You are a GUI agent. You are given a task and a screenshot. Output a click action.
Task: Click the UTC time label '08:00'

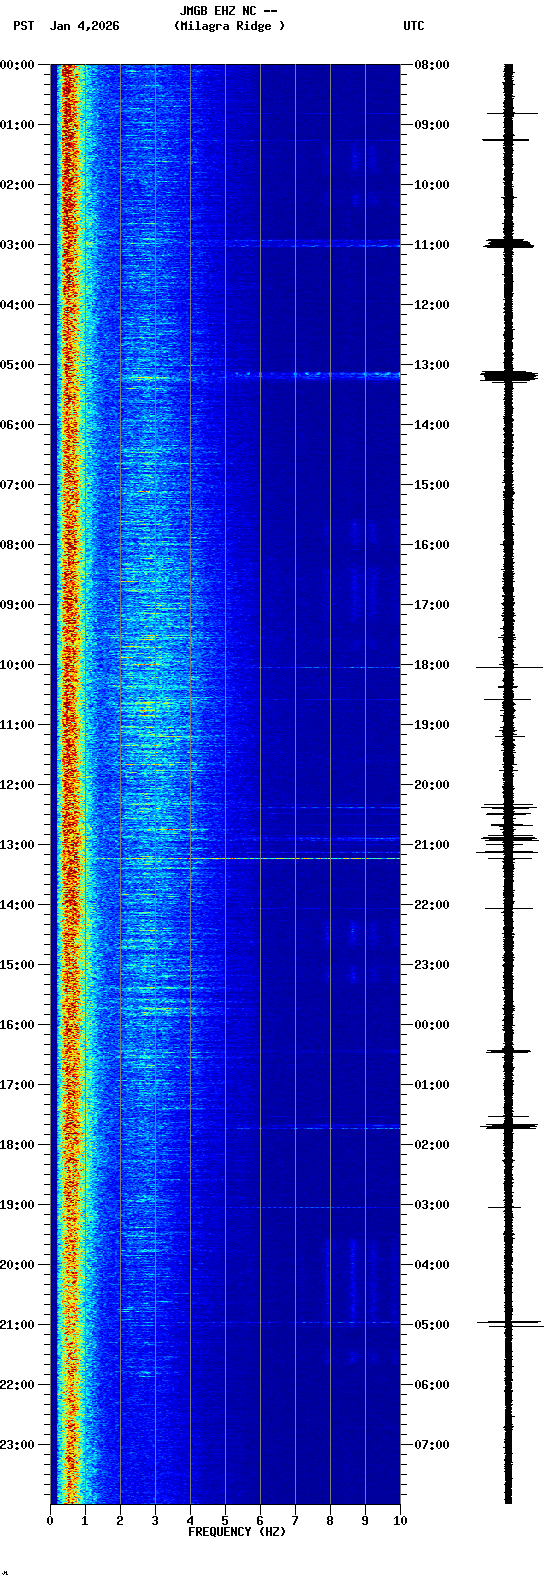click(432, 65)
